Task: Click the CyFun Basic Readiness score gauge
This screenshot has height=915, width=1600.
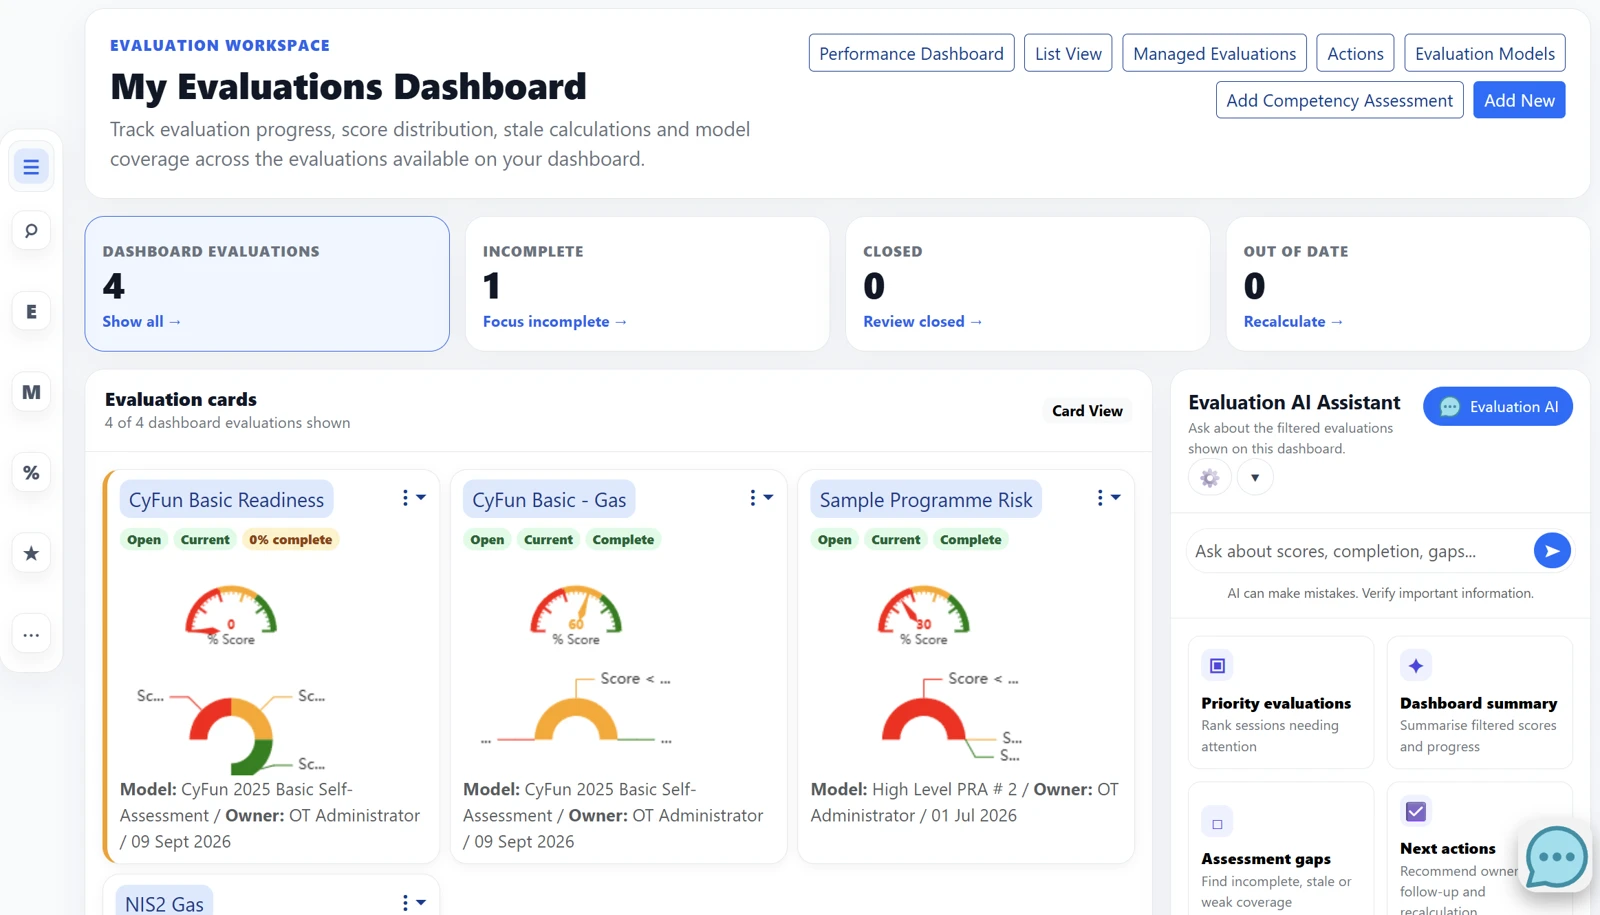Action: tap(231, 615)
